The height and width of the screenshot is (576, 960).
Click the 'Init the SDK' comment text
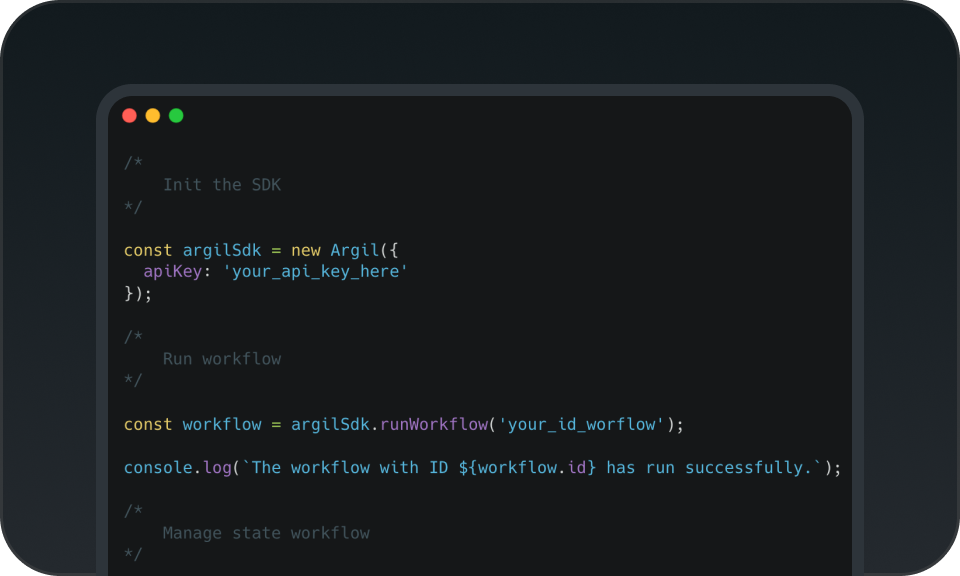pos(222,185)
